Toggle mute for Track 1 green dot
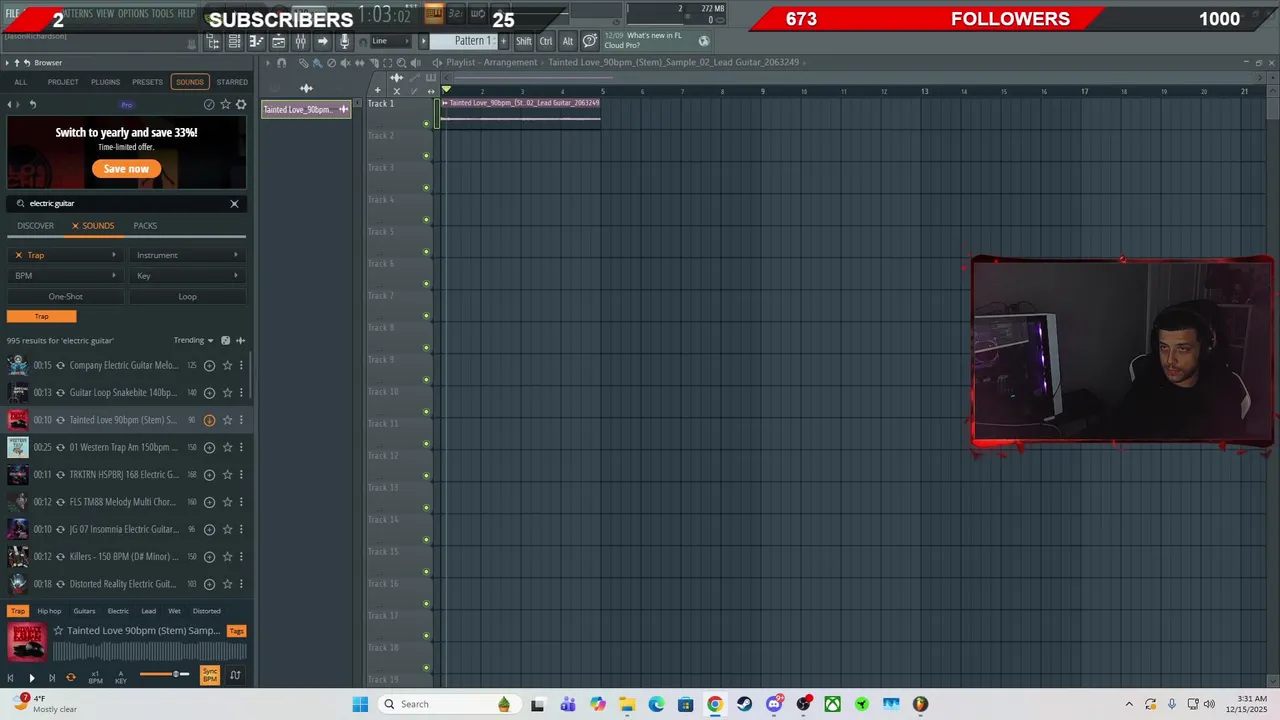The height and width of the screenshot is (720, 1280). tap(427, 124)
